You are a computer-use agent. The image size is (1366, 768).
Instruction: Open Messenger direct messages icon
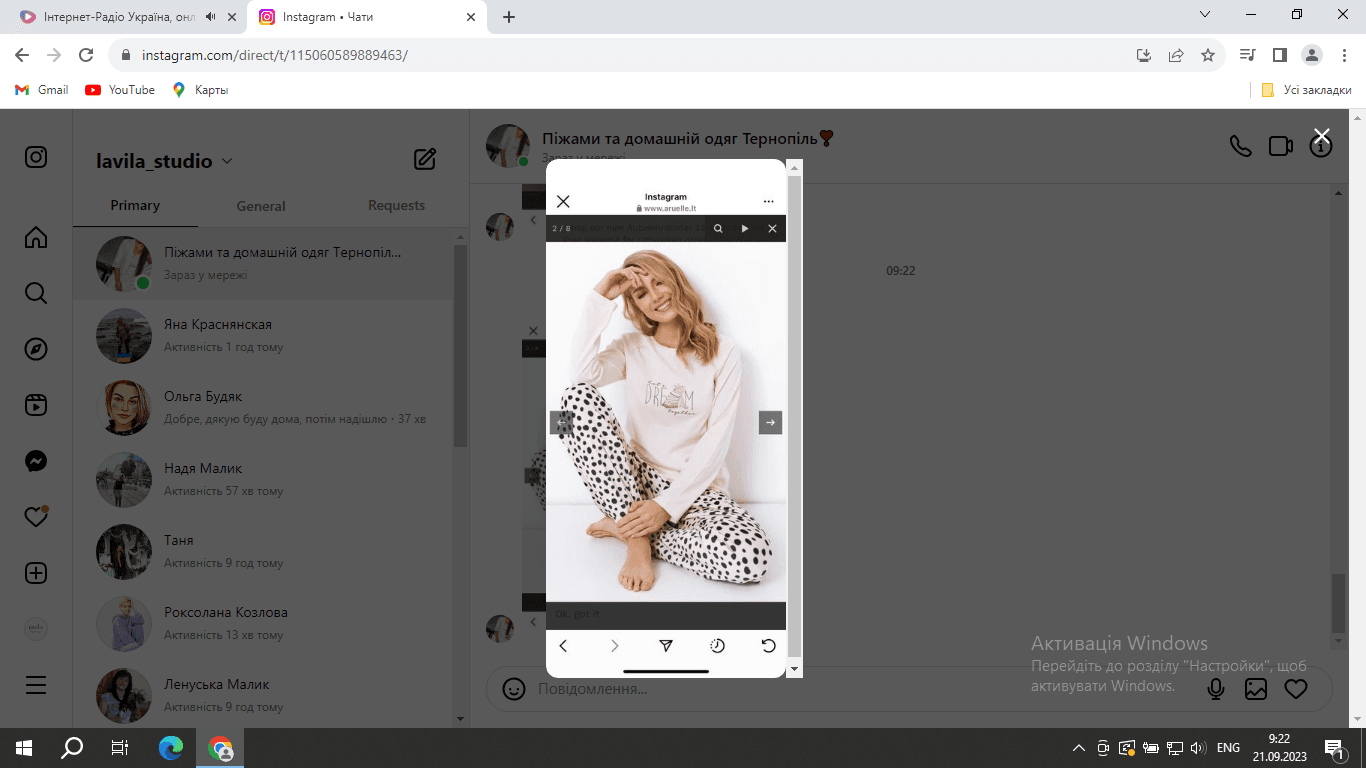[x=36, y=461]
